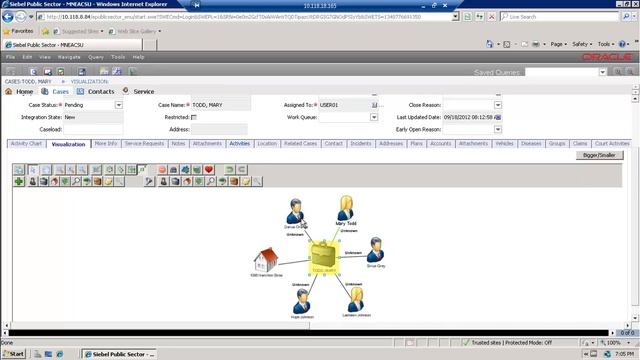Click the browser stop X icon
The width and height of the screenshot is (640, 360).
click(492, 17)
